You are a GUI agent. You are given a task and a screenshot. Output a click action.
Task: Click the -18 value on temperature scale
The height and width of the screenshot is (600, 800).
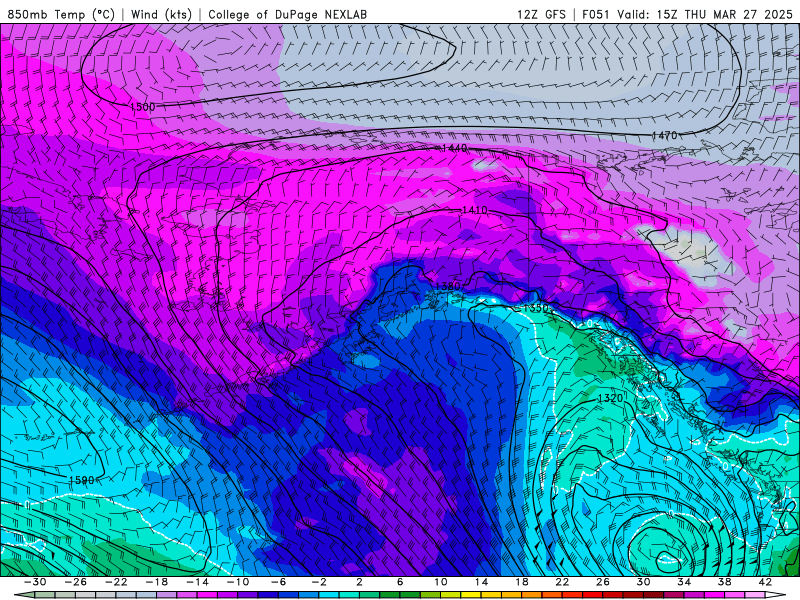157,582
